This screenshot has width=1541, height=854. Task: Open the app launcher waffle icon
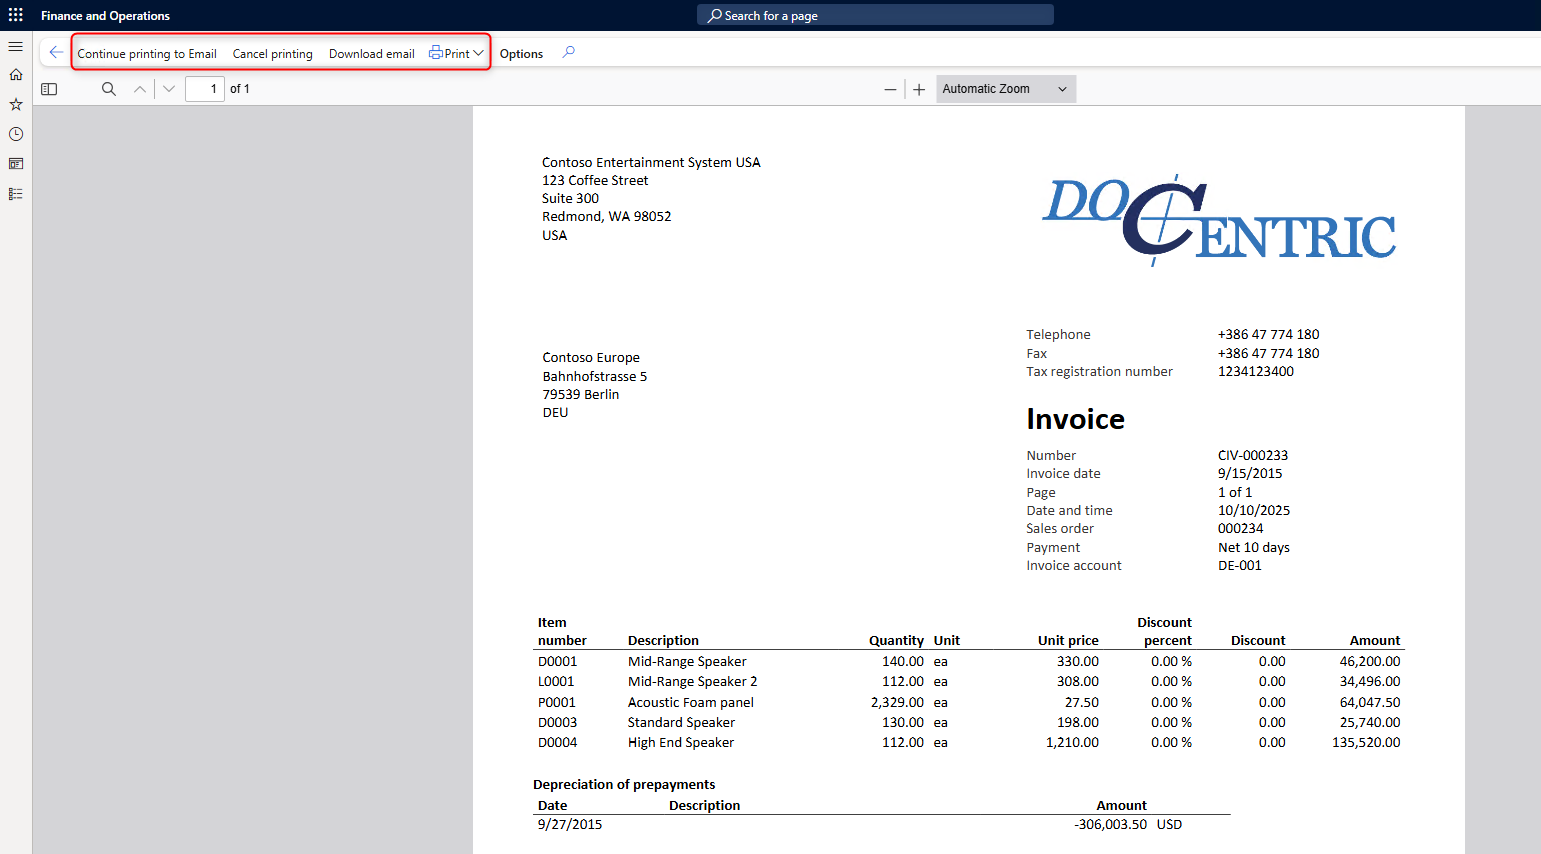(16, 15)
